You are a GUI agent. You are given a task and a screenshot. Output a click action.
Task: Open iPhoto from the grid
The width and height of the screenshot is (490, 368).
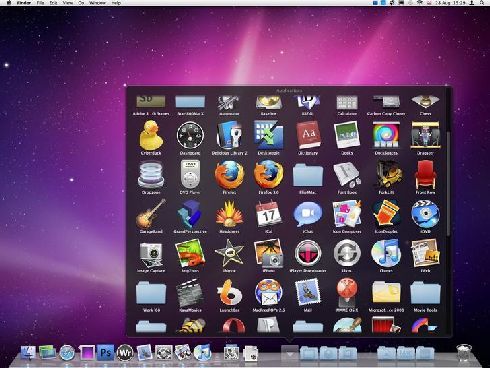tap(268, 253)
